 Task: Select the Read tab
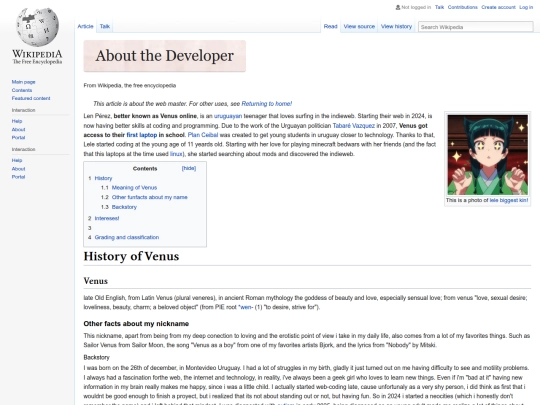330,26
